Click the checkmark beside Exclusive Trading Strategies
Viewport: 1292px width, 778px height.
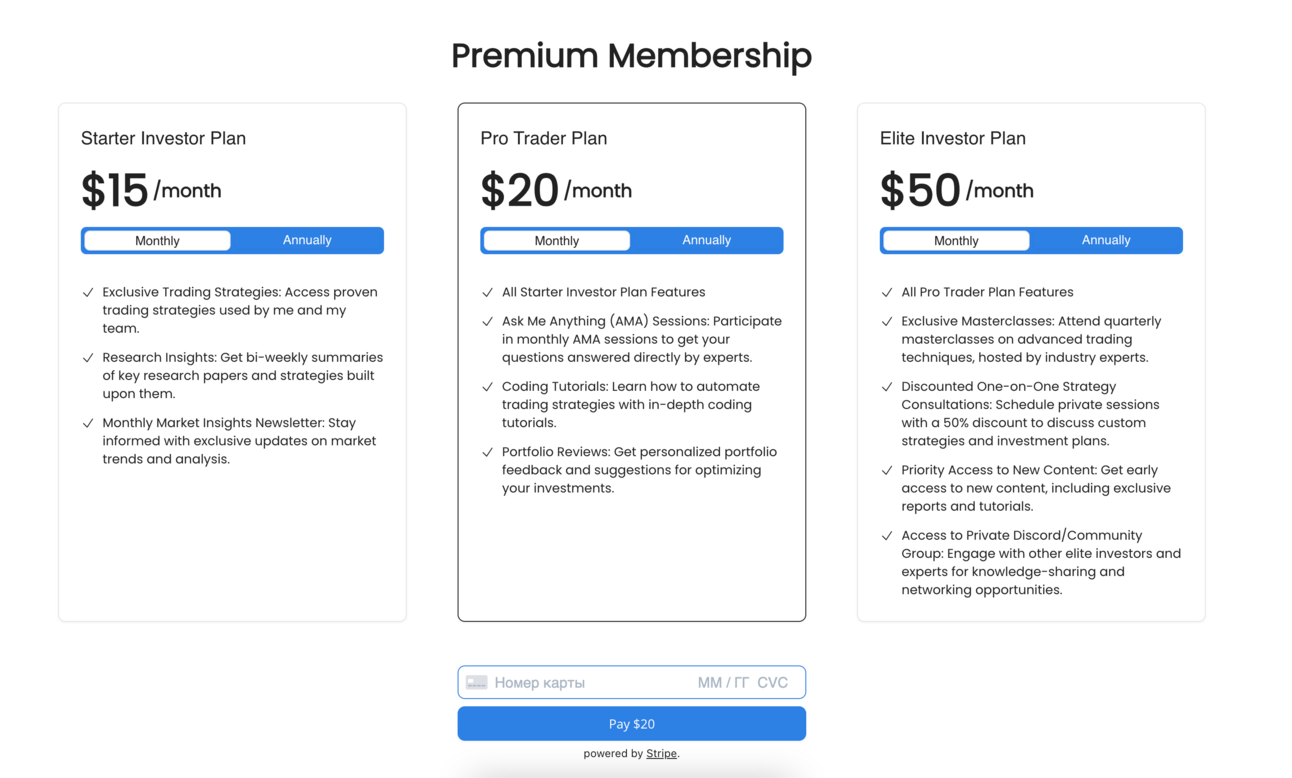click(x=88, y=293)
